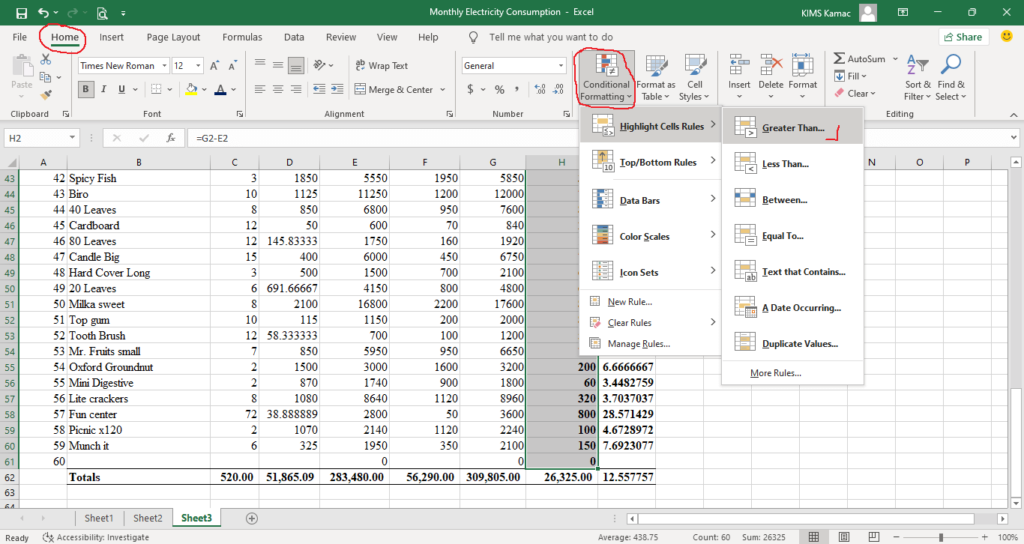Open the font size dropdown
The height and width of the screenshot is (544, 1024).
pos(199,66)
